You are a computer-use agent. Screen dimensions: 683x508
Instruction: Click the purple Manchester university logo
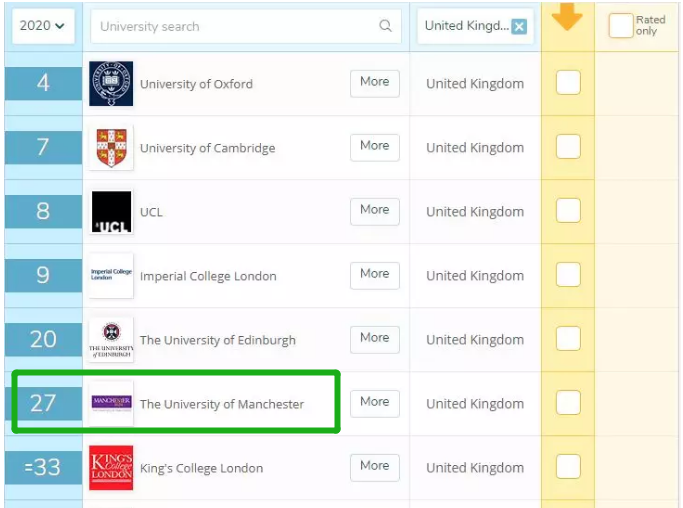(x=110, y=403)
